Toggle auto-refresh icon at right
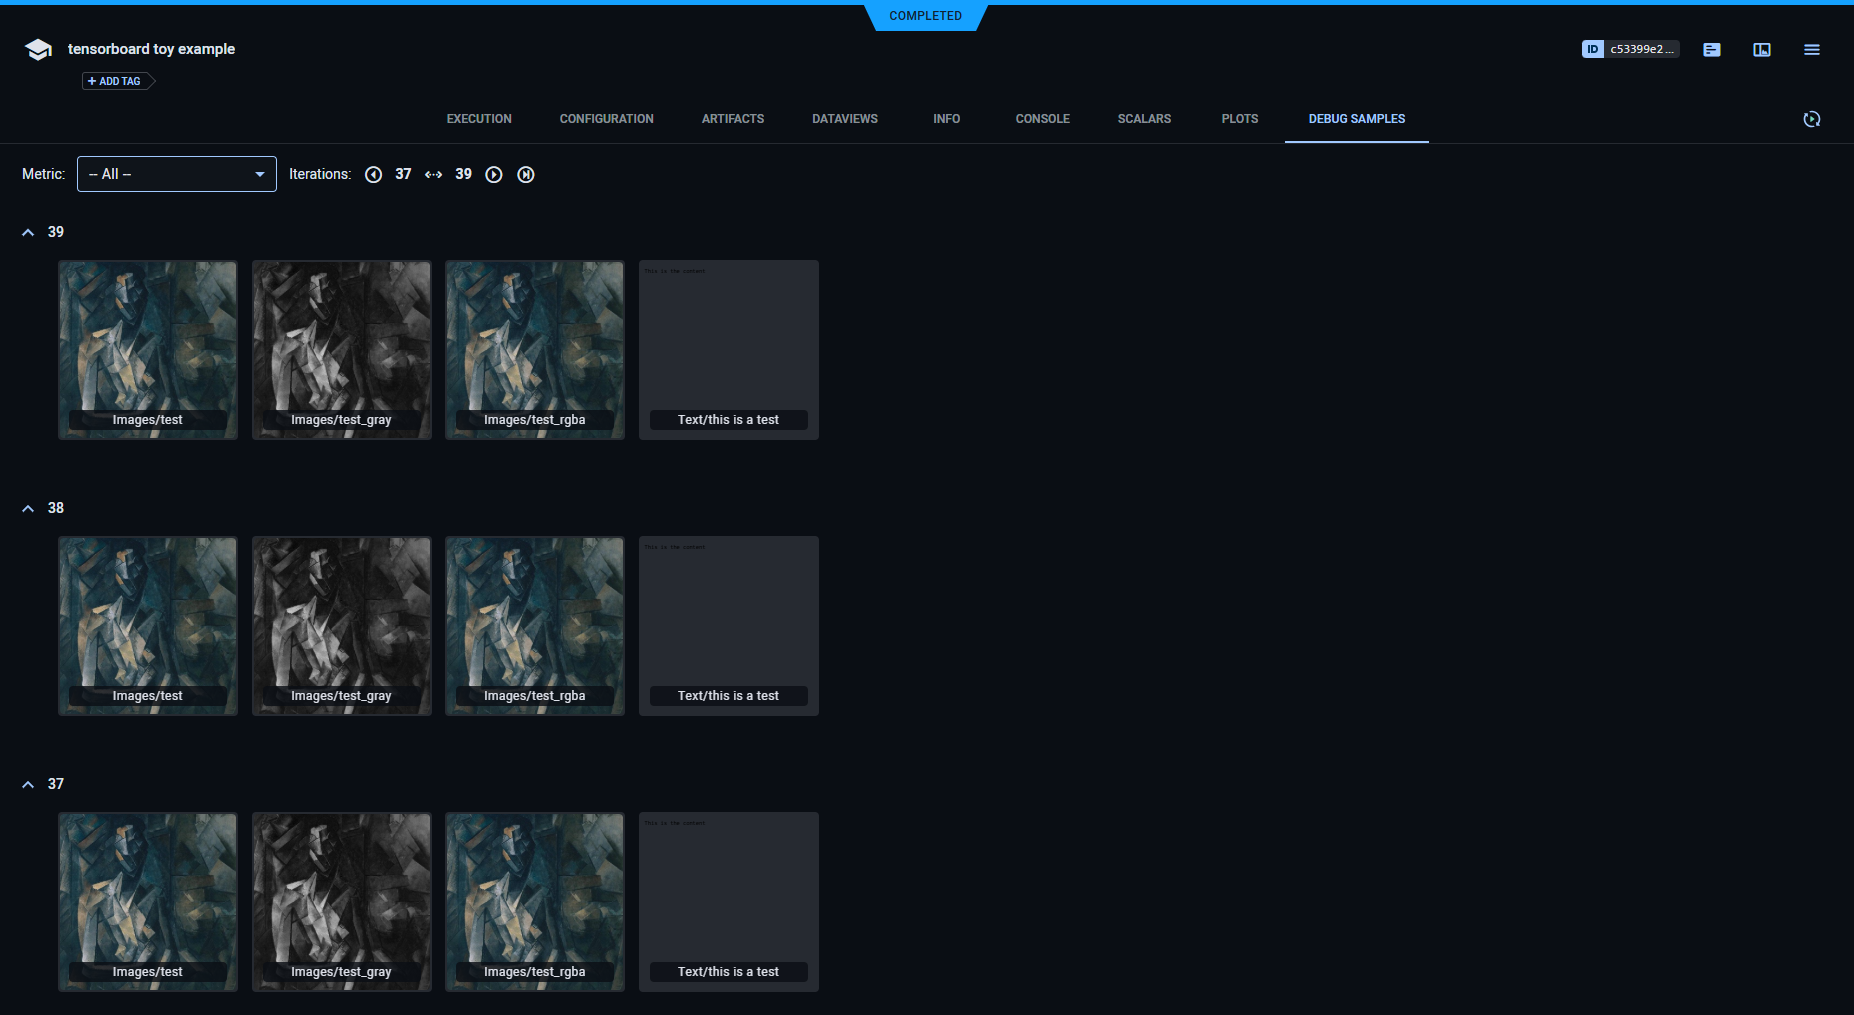The image size is (1854, 1015). (1811, 119)
